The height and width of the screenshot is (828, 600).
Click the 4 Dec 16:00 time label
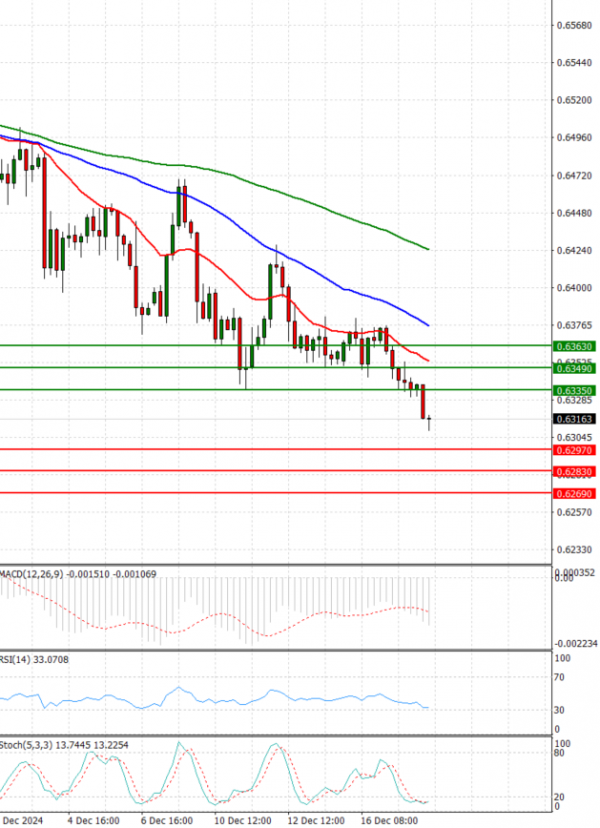pos(93,821)
